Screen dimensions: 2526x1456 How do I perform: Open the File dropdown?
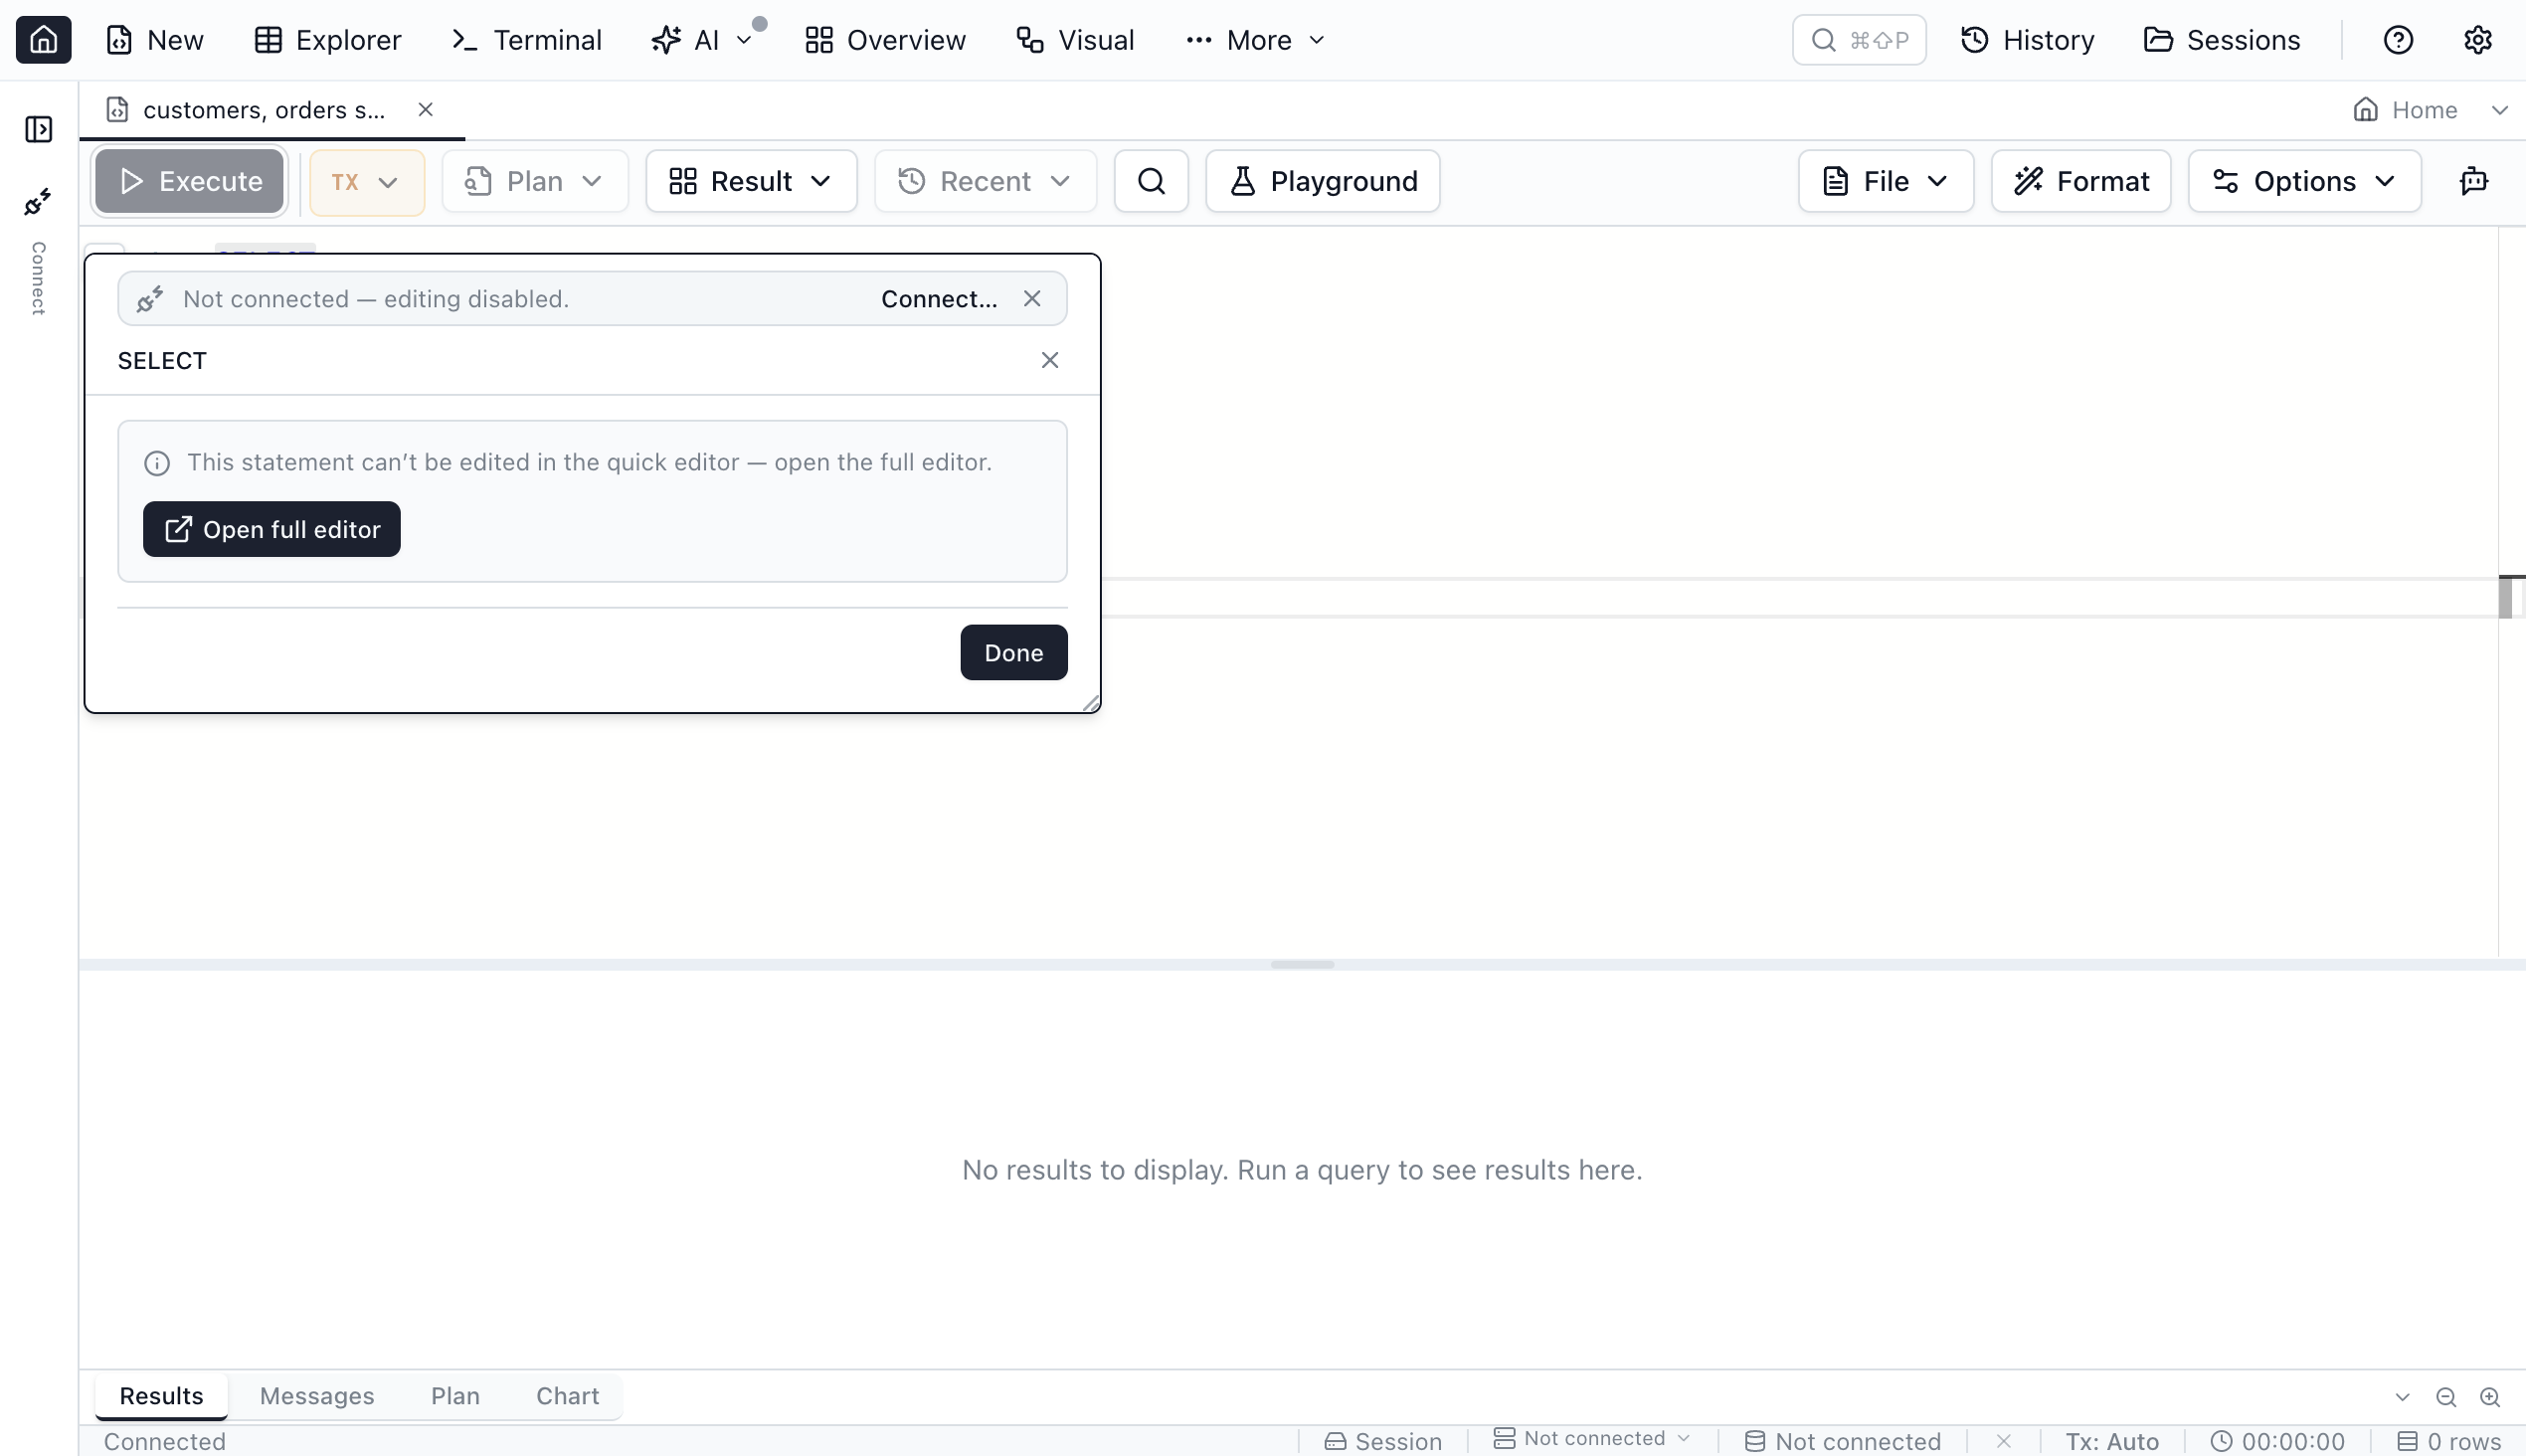point(1886,181)
